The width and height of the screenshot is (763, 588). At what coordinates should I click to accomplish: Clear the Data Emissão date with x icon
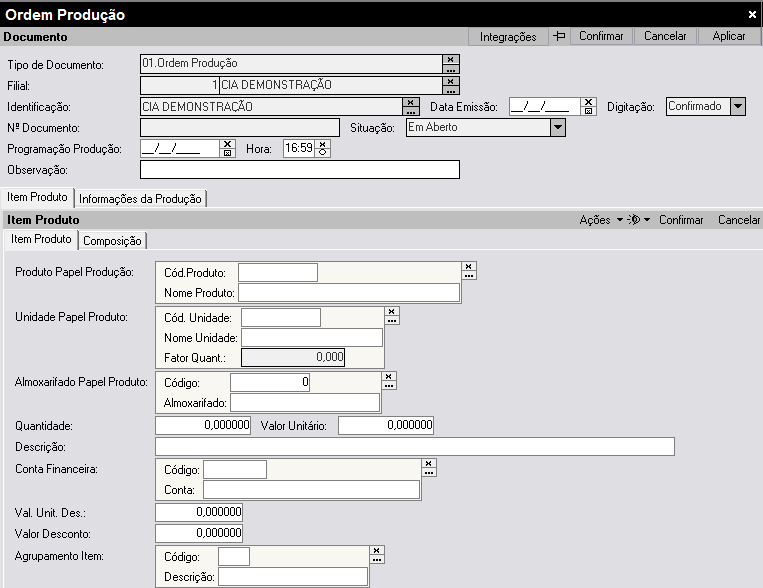588,102
